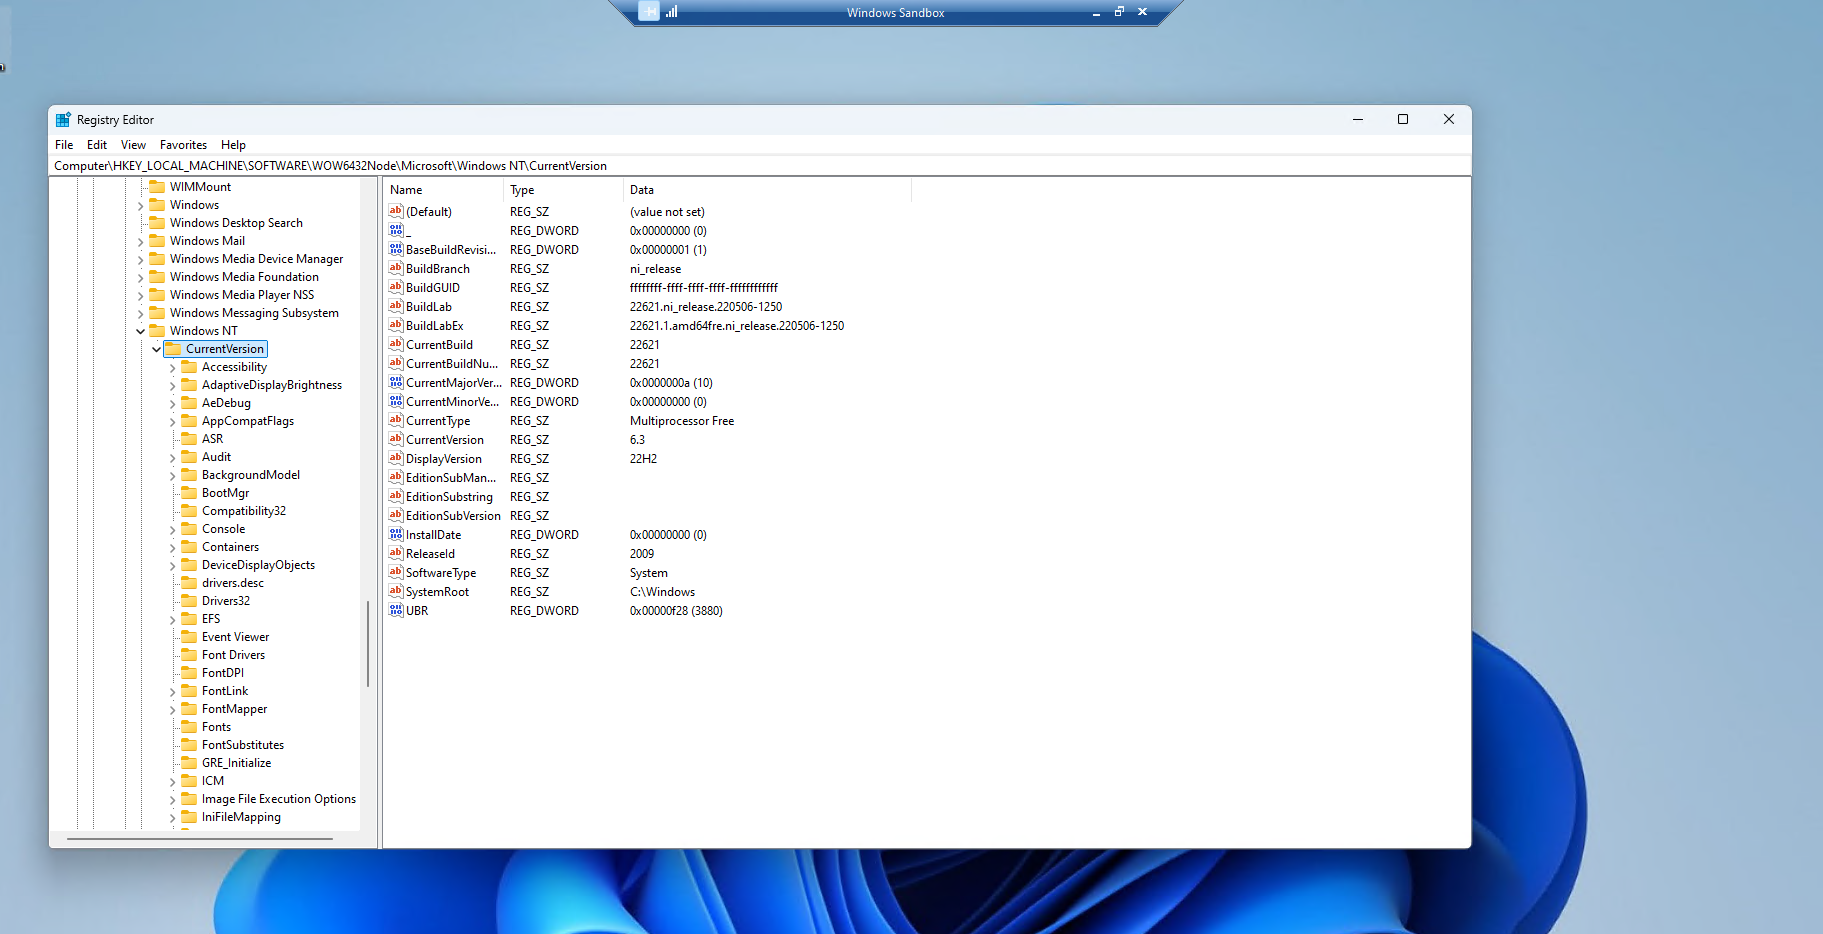This screenshot has height=934, width=1823.
Task: Click the tree pane horizontal scrollbar
Action: point(199,839)
